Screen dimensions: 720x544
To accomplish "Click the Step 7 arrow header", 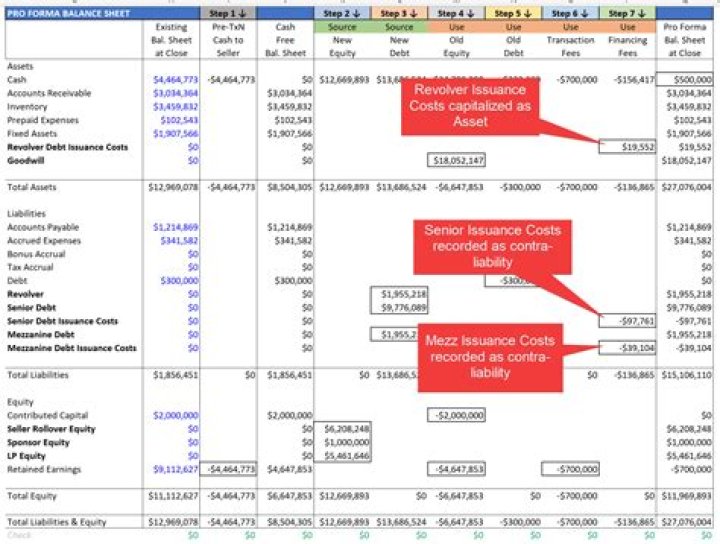I will 628,13.
